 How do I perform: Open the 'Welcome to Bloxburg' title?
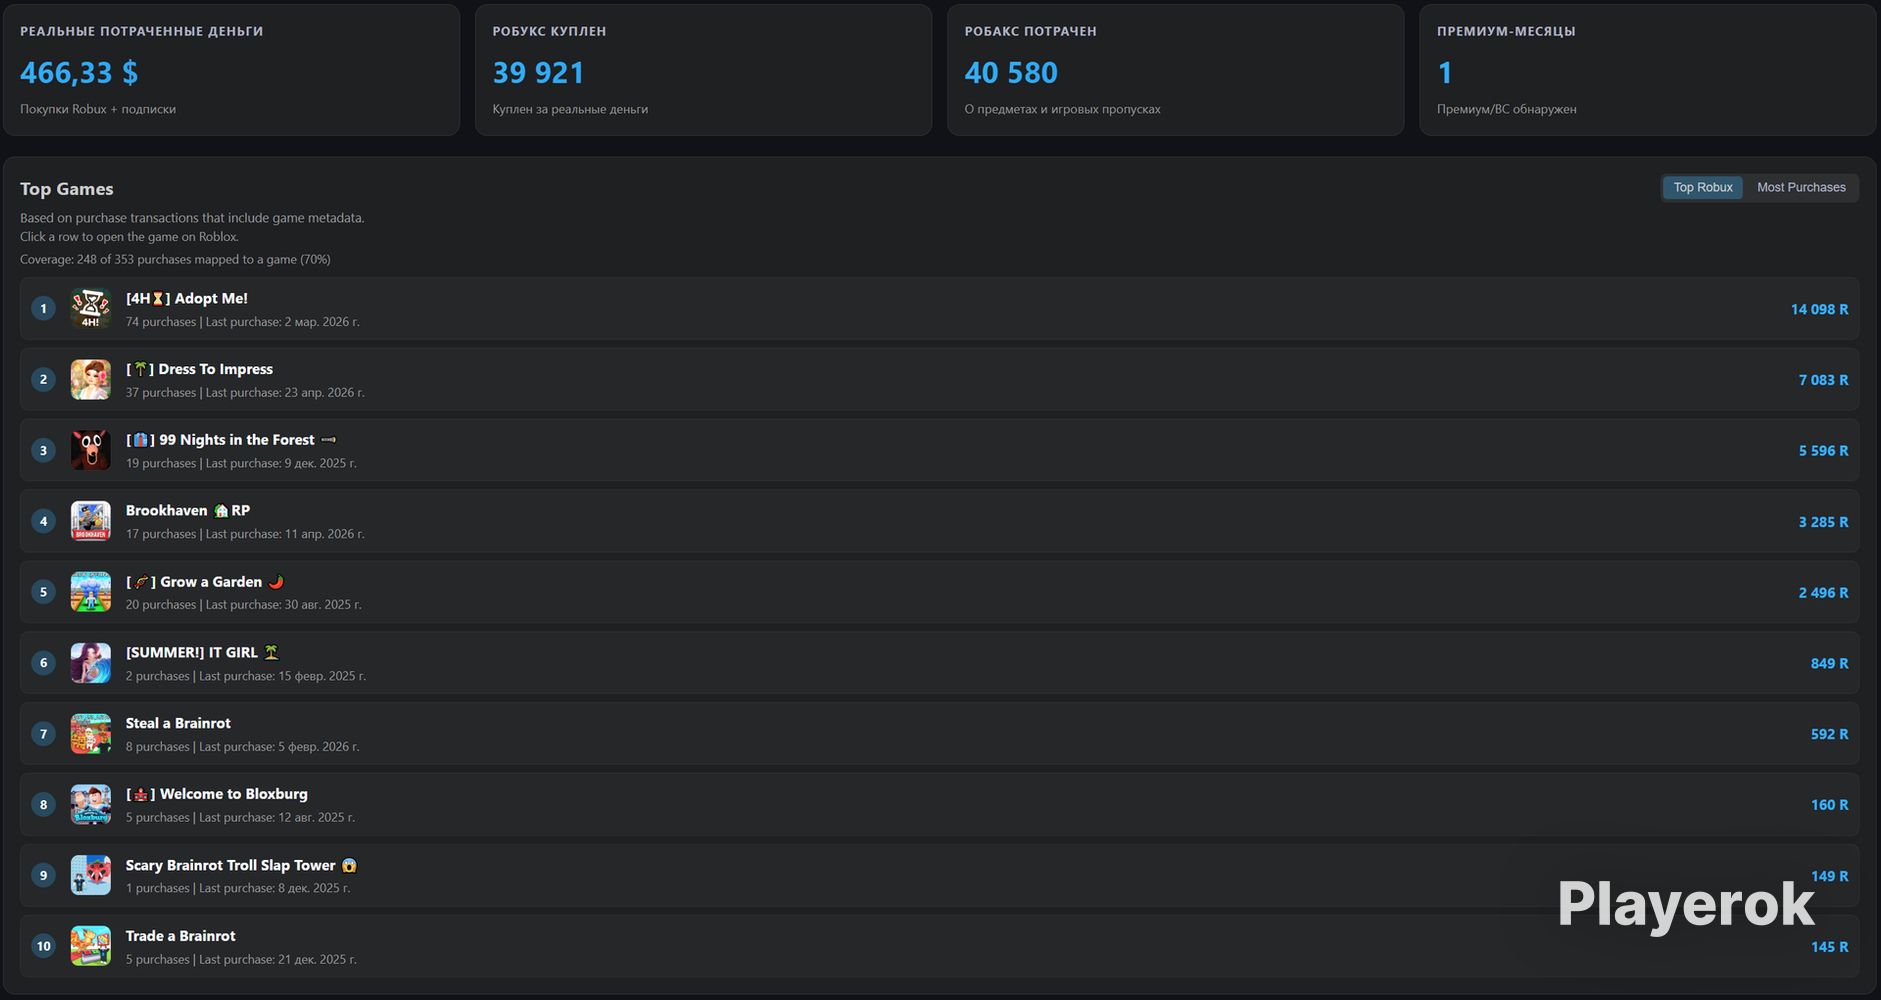217,794
